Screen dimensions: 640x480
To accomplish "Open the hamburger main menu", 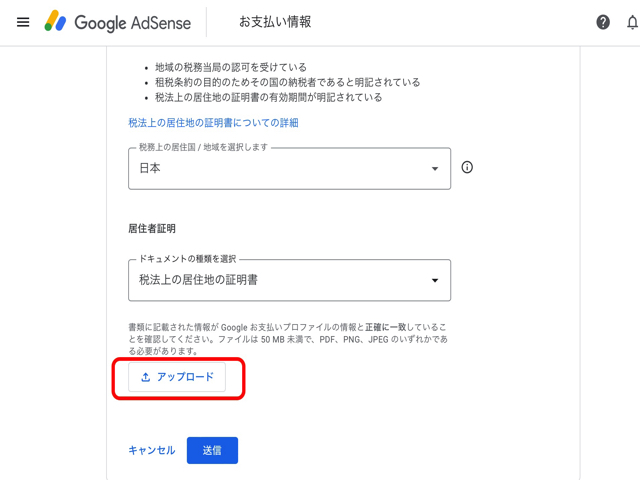I will tap(23, 22).
